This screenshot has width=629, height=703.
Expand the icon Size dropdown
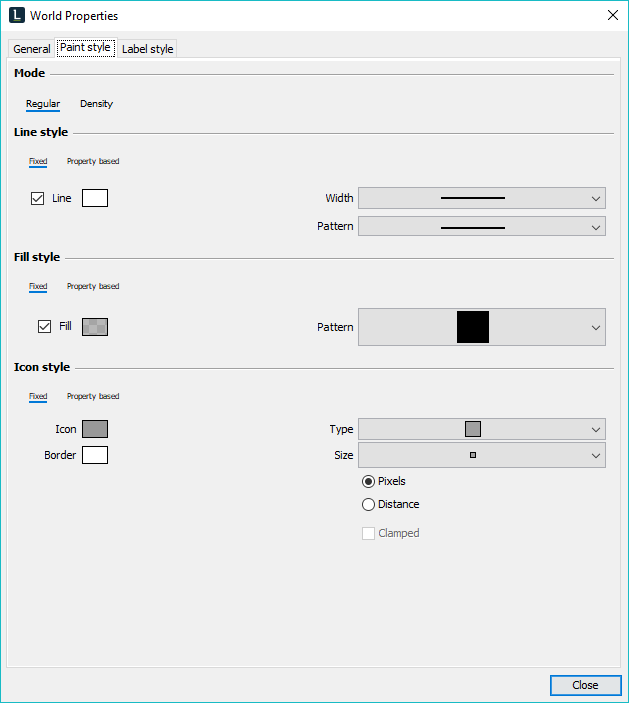pyautogui.click(x=481, y=455)
